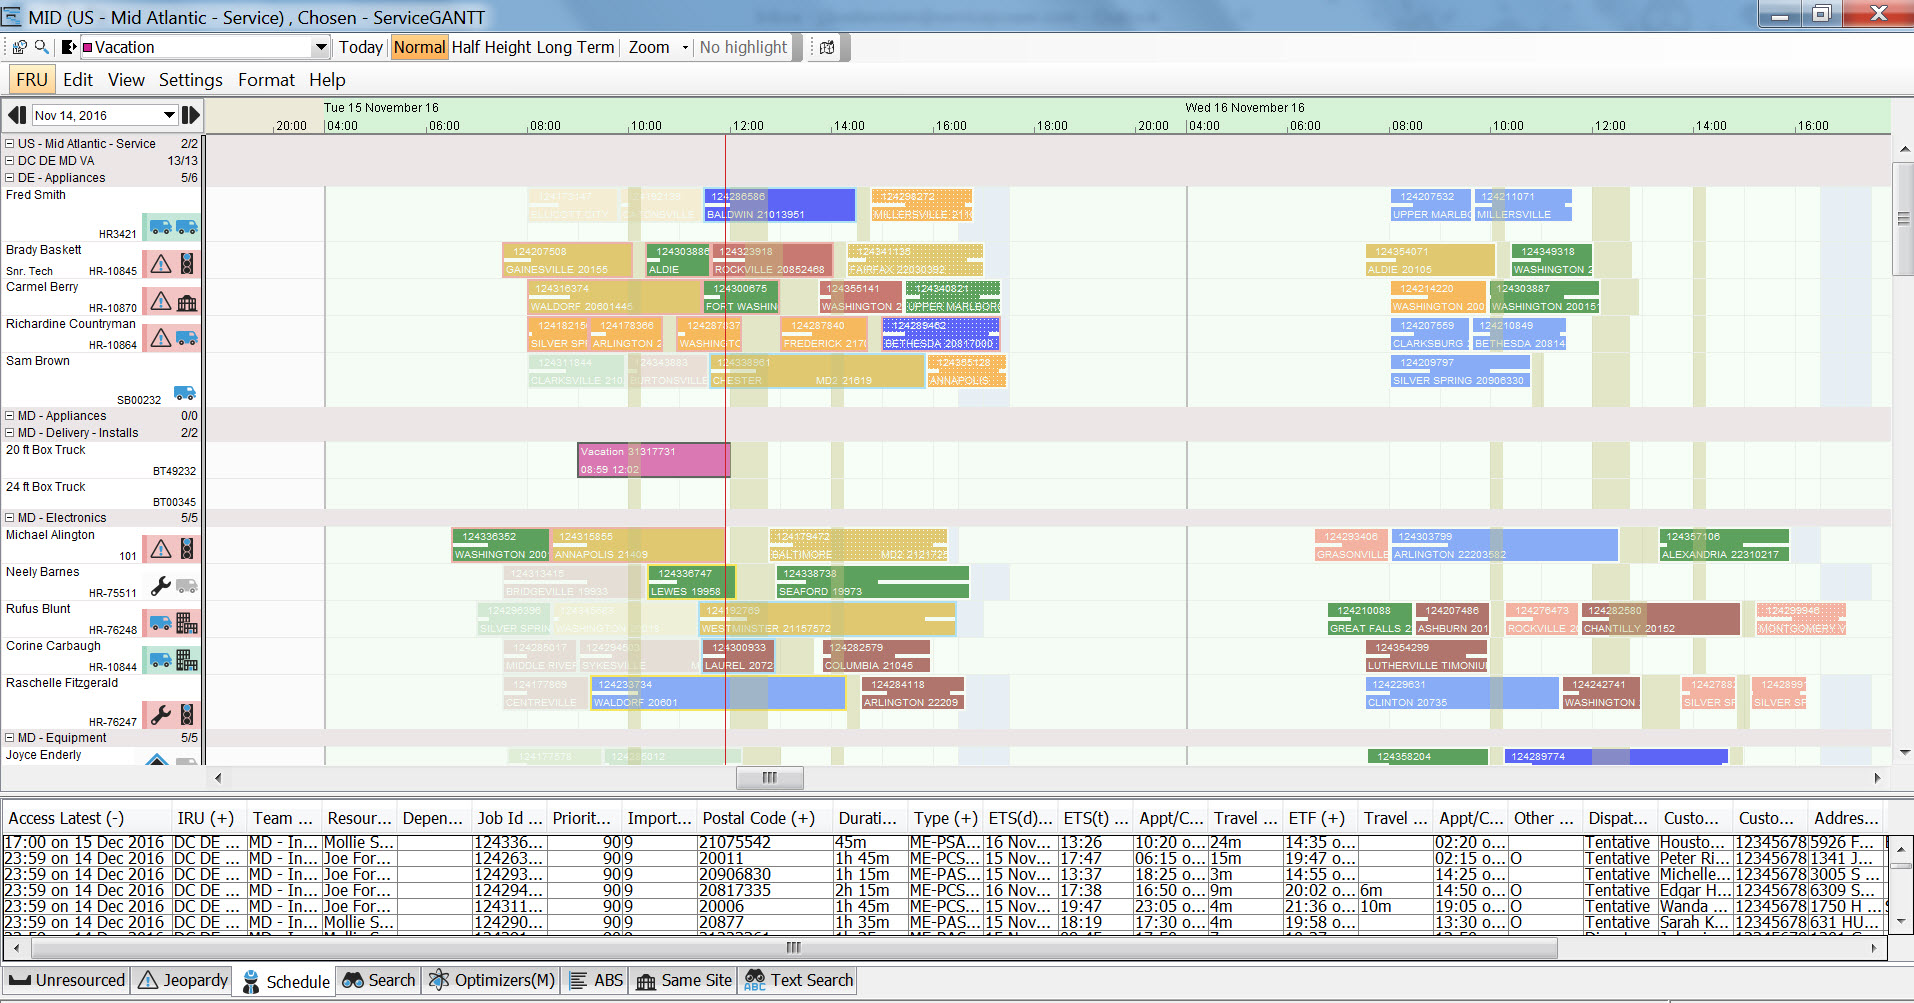Go to previous day arrow
Screen dimensions: 1914x1003
click(17, 115)
